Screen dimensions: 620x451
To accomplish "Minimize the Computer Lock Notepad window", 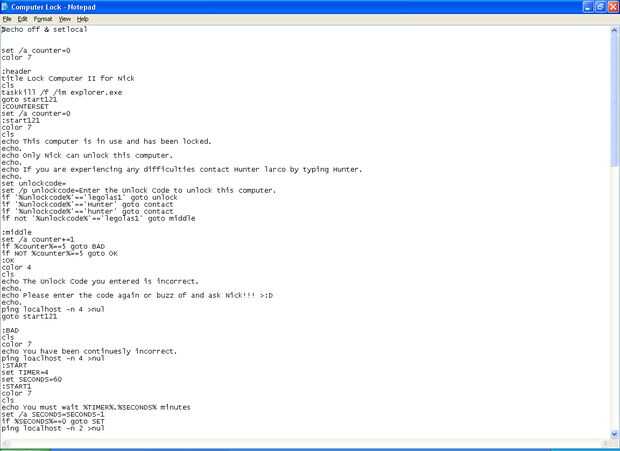I will click(x=588, y=7).
